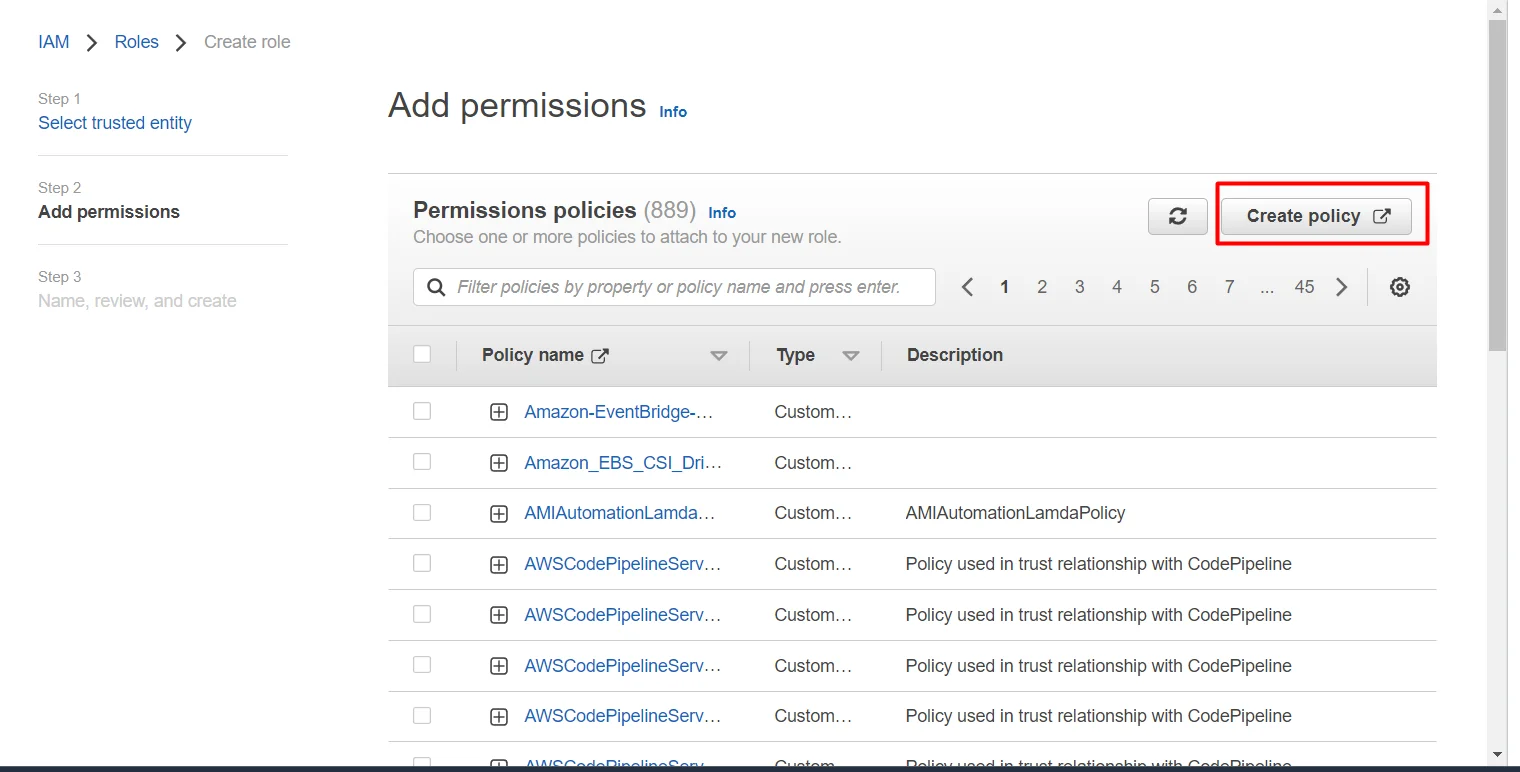Expand the first AWSCodePipelineServ policy row

click(499, 565)
